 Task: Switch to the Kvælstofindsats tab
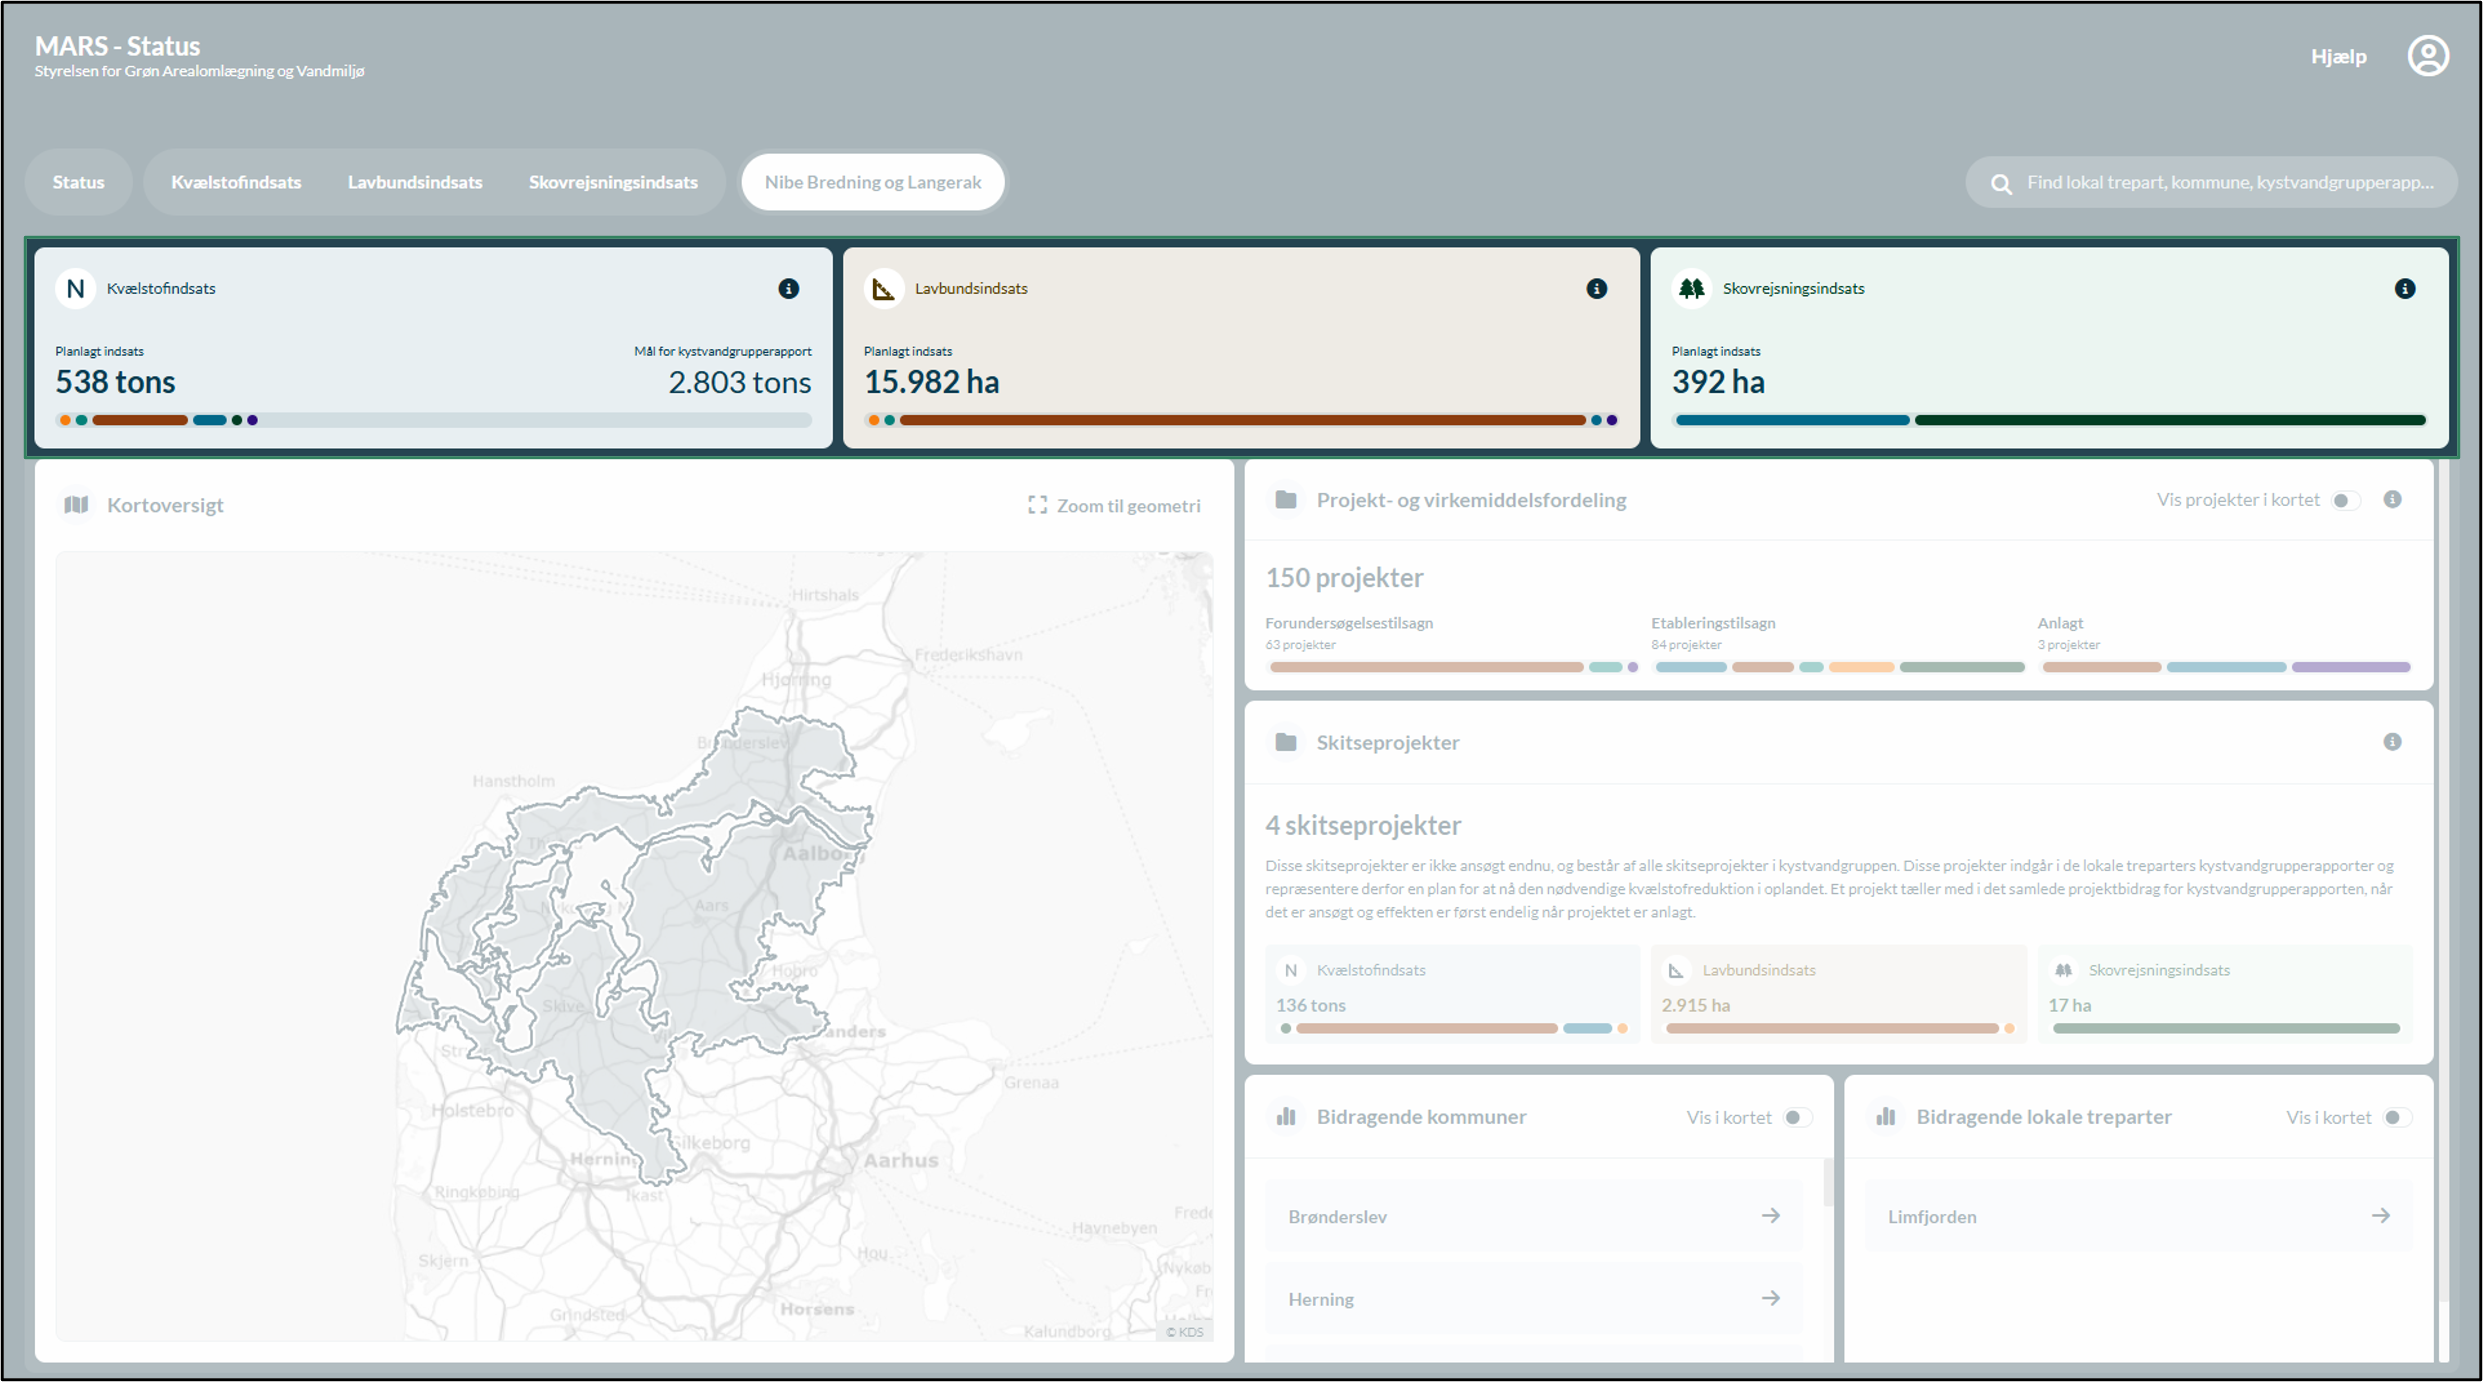pos(236,182)
